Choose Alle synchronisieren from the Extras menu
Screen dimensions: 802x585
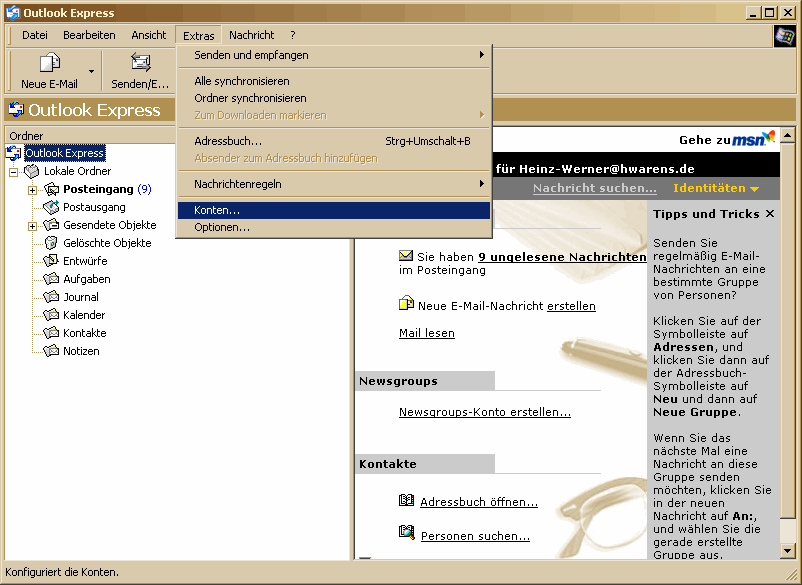click(334, 81)
